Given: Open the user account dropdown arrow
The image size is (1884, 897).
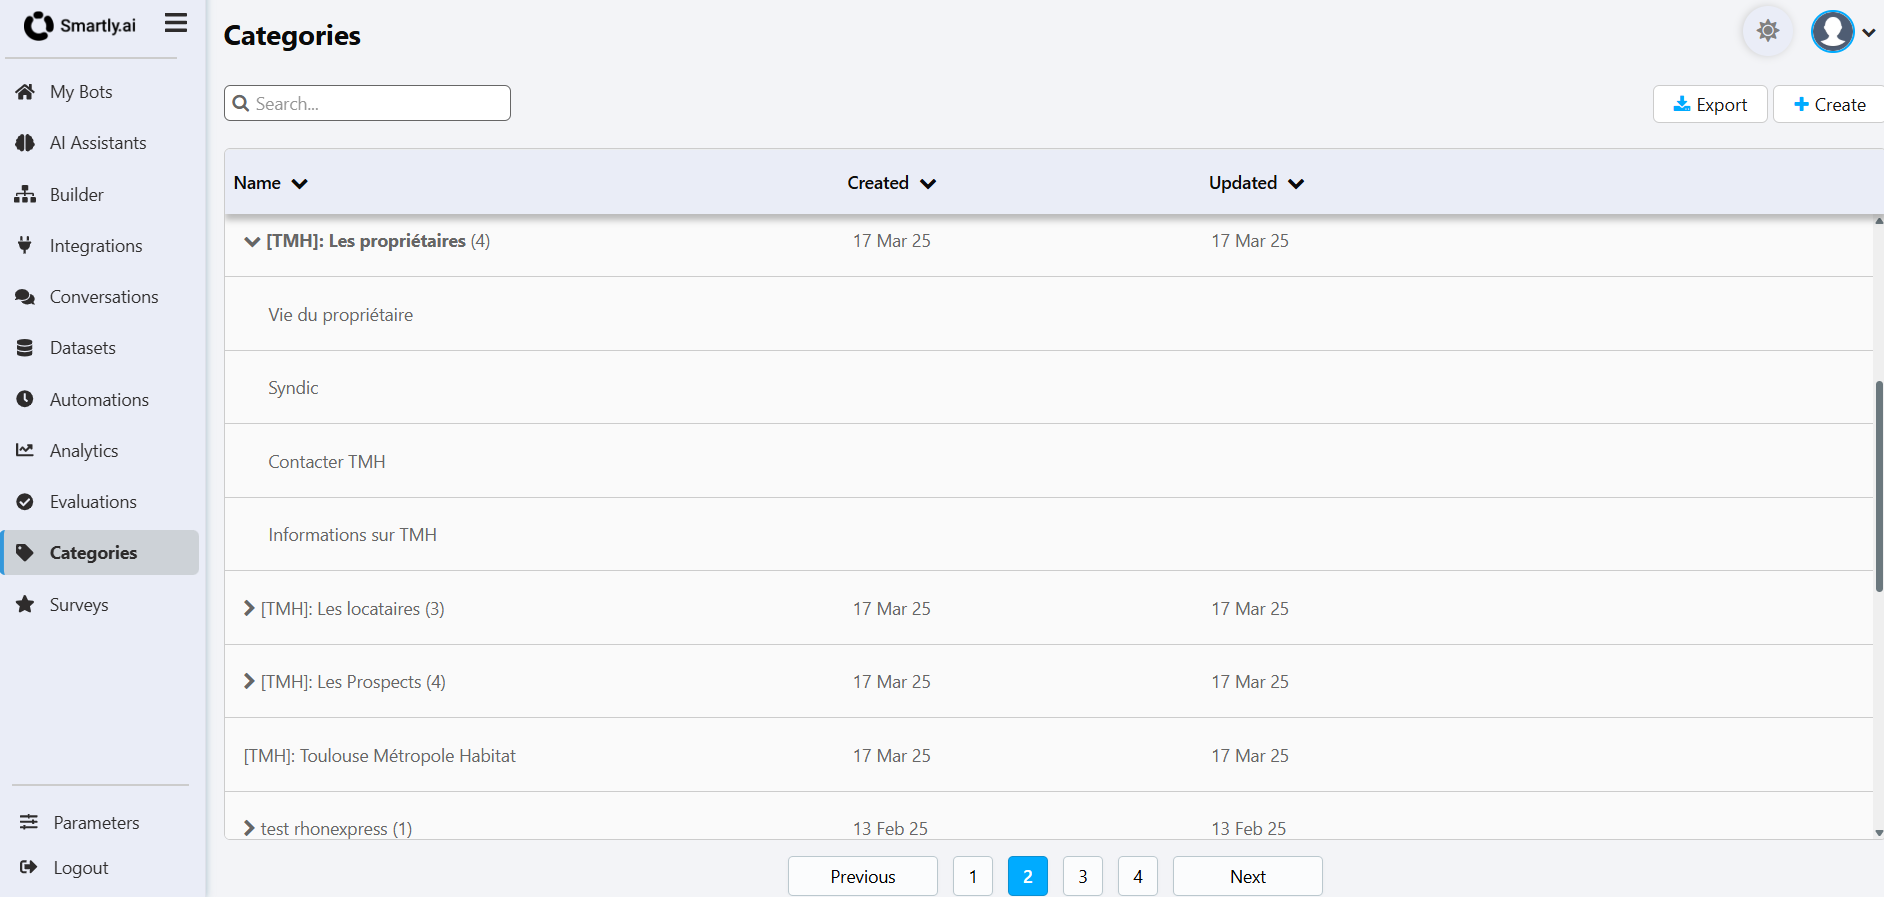Looking at the screenshot, I should 1868,33.
